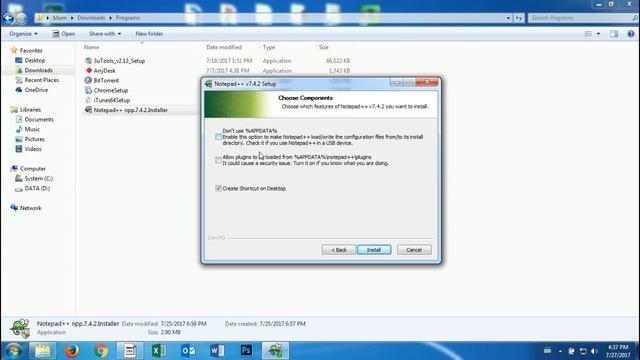Open Desktop in navigation pane
This screenshot has height=360, width=640.
click(35, 60)
